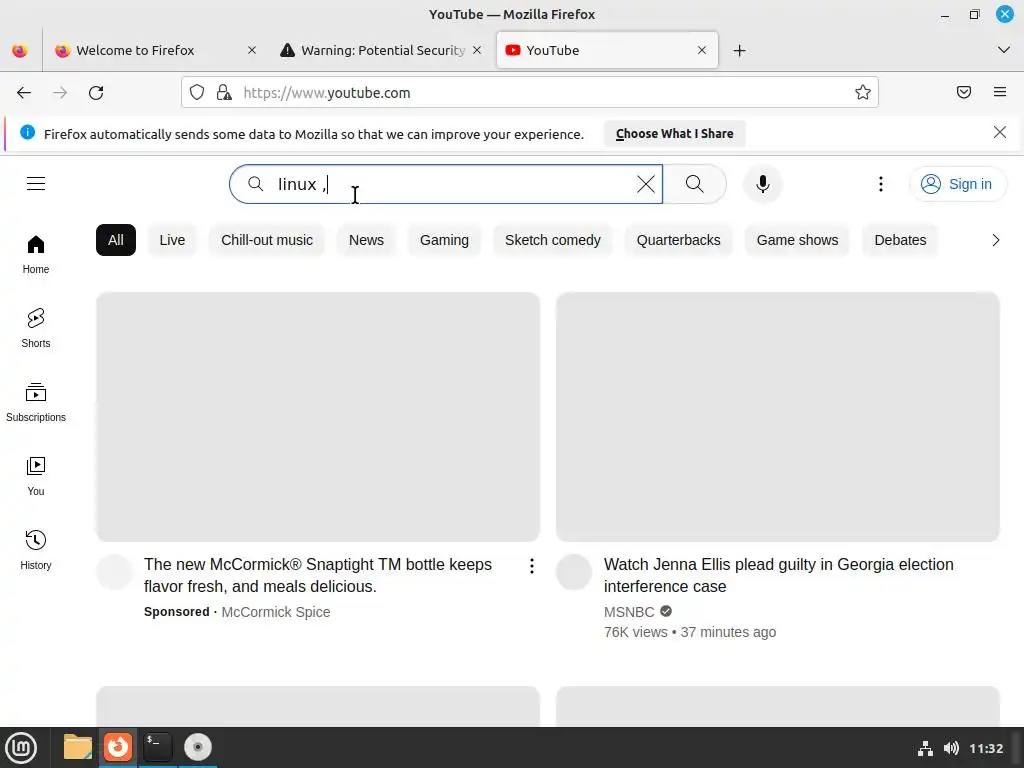Viewport: 1024px width, 768px height.
Task: Click the Firefox View pinned icon
Action: (20, 50)
